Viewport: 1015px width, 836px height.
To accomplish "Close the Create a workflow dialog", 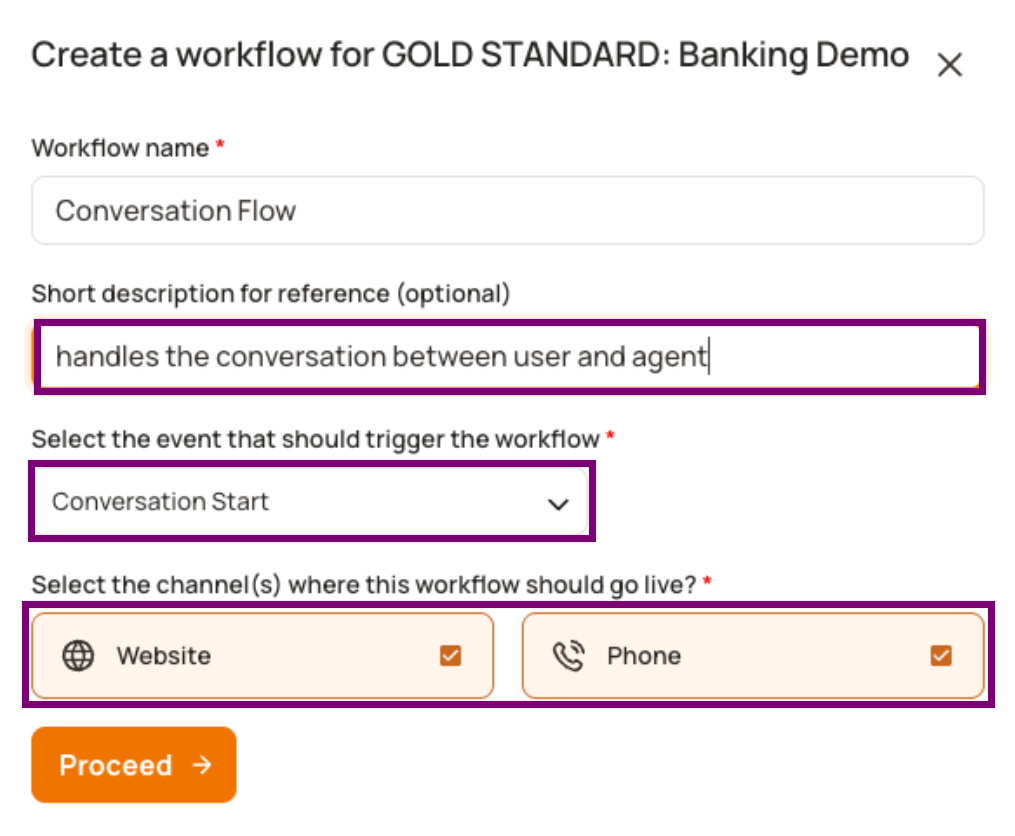I will coord(950,65).
